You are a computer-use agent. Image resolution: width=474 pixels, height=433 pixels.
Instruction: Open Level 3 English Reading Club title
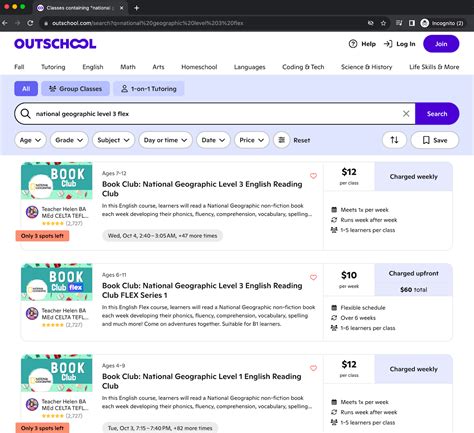coord(202,189)
